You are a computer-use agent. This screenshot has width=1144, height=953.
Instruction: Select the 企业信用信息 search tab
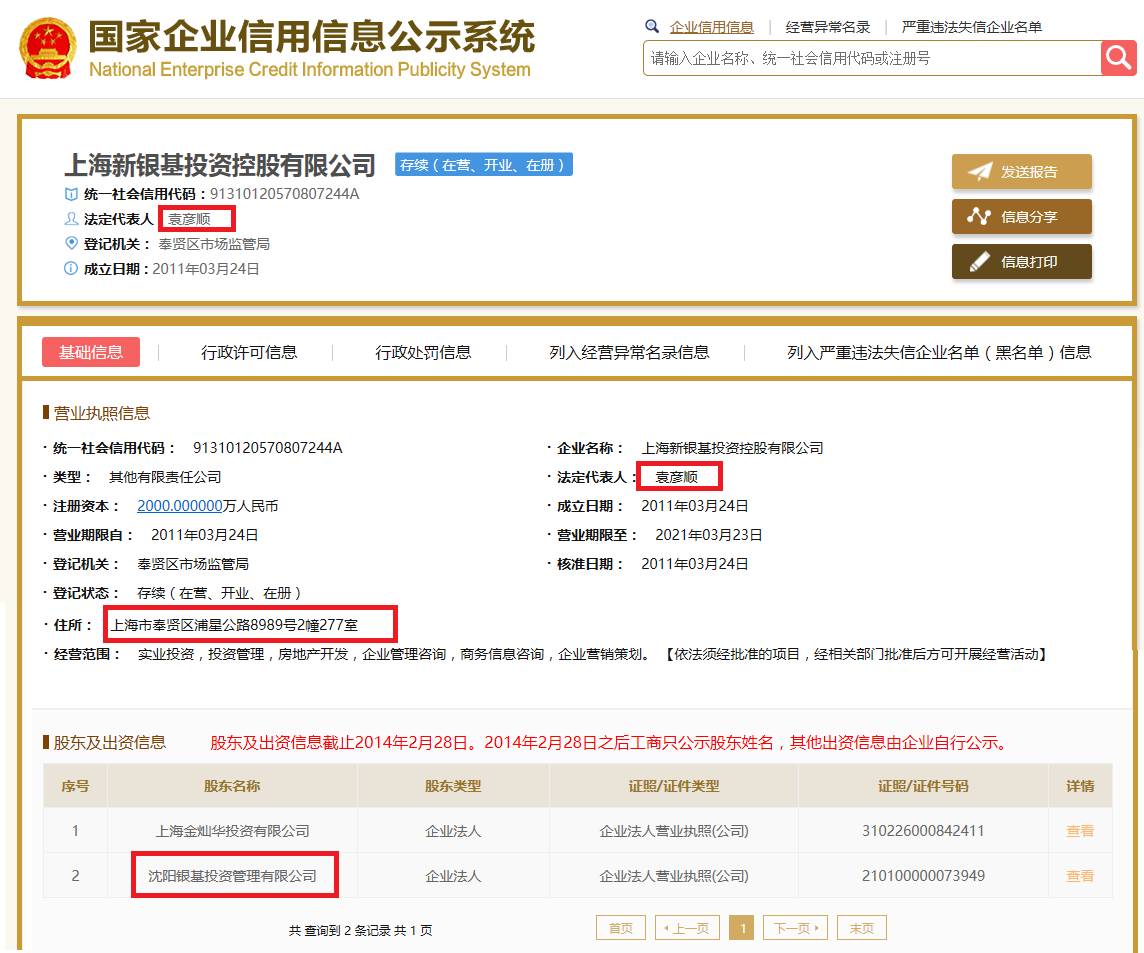711,27
